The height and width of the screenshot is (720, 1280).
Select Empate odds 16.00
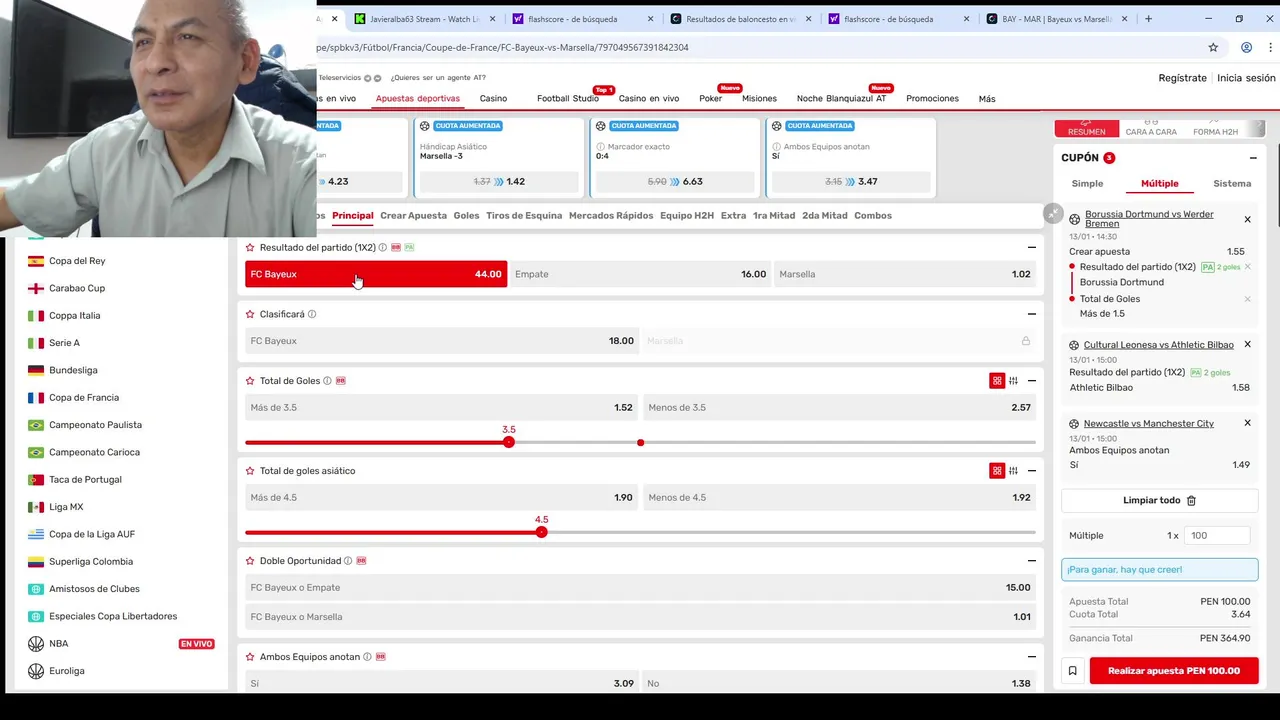click(x=640, y=274)
